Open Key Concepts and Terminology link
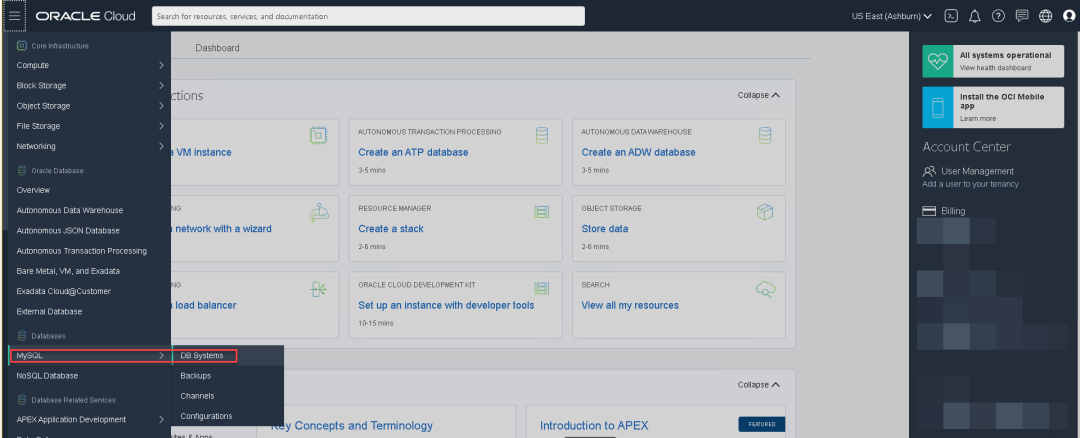Image resolution: width=1080 pixels, height=438 pixels. coord(351,426)
